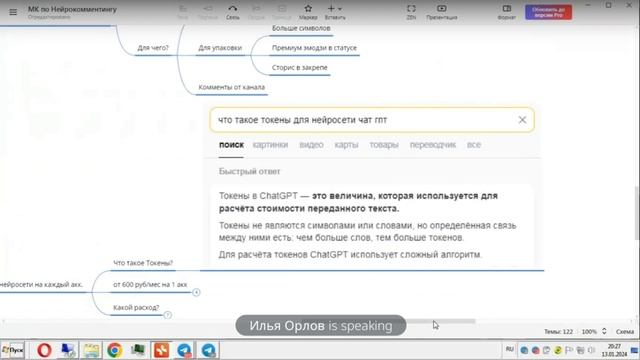Click the 'Темы: 122' status counter

pyautogui.click(x=558, y=331)
